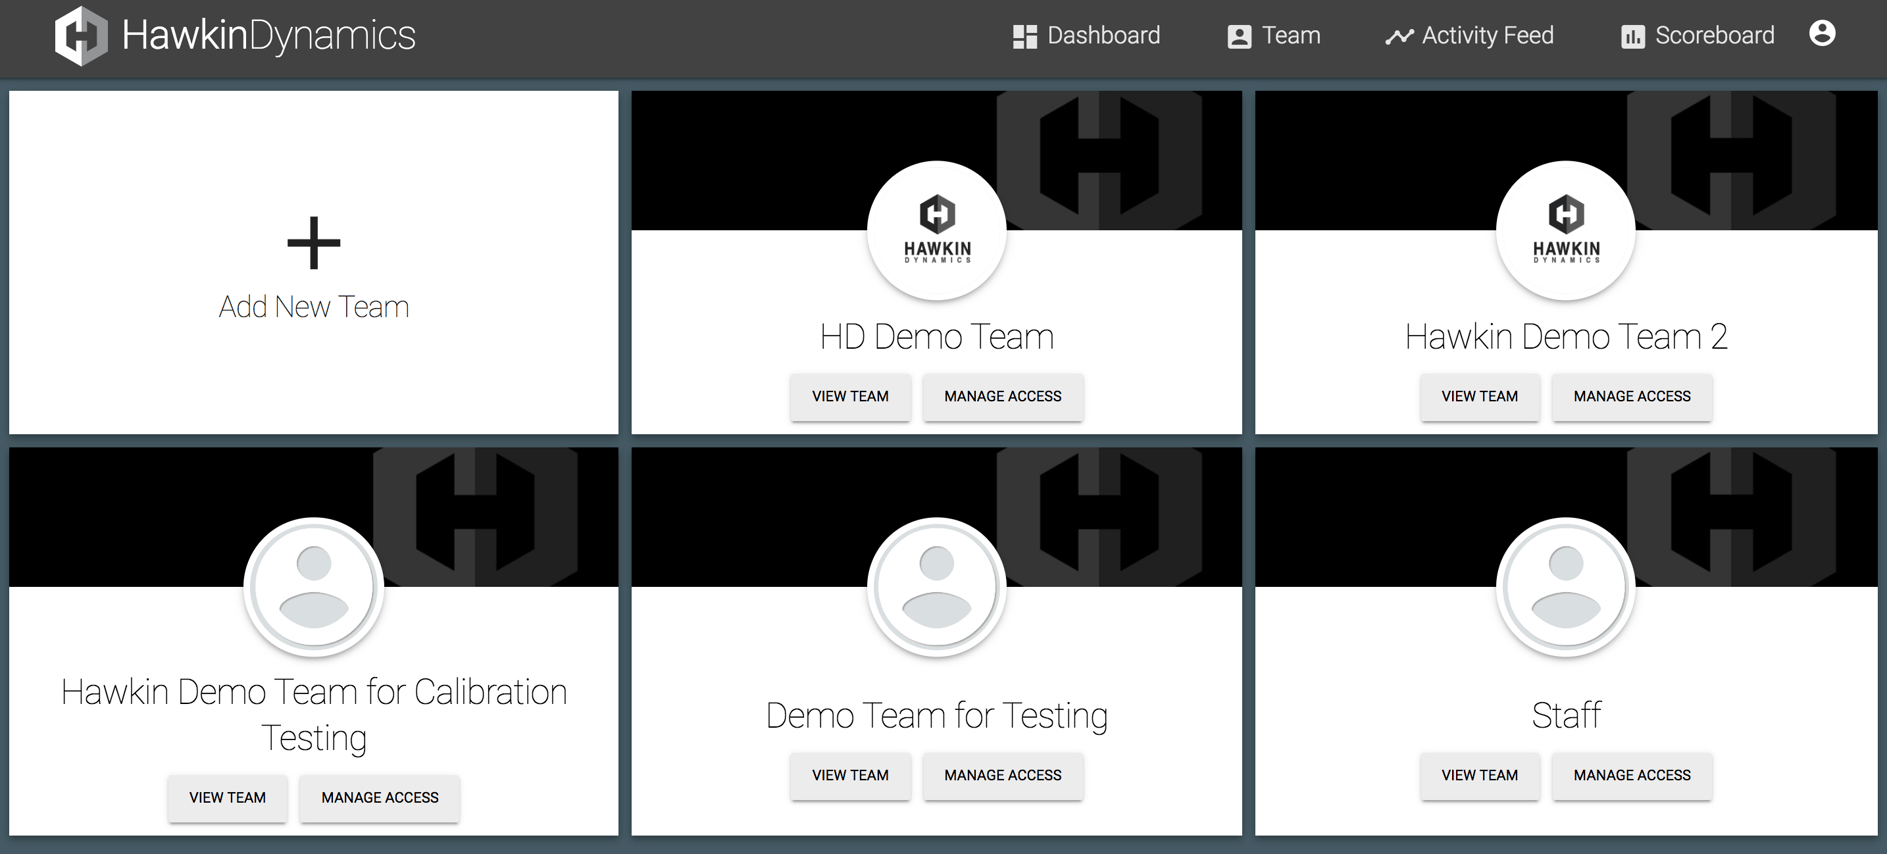Switch to the Scoreboard page

[1697, 36]
